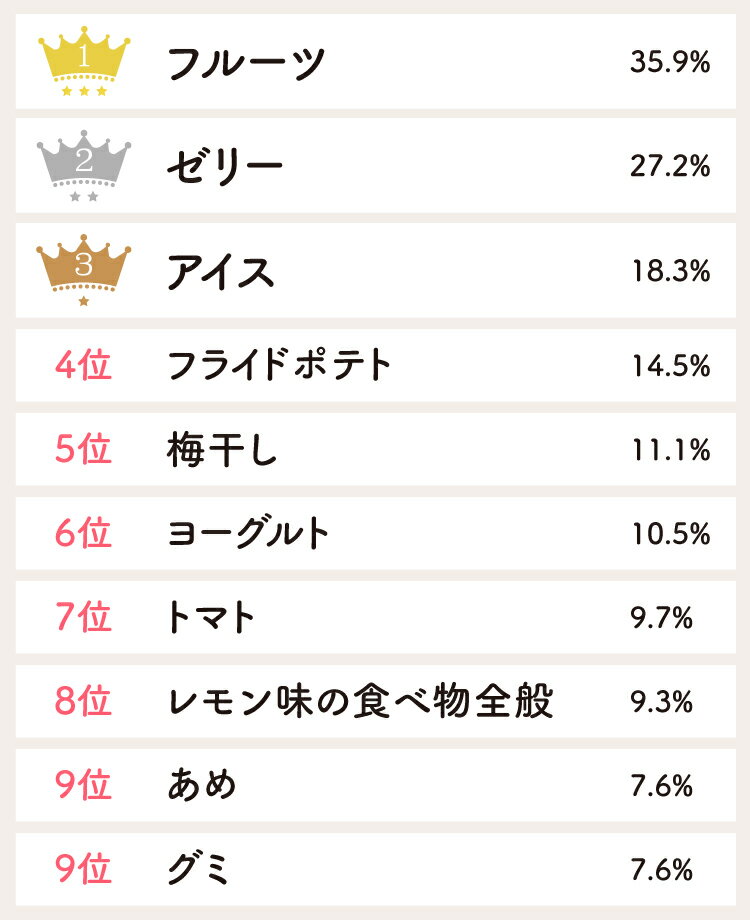Select the トマト item
This screenshot has width=750, height=920.
[212, 618]
